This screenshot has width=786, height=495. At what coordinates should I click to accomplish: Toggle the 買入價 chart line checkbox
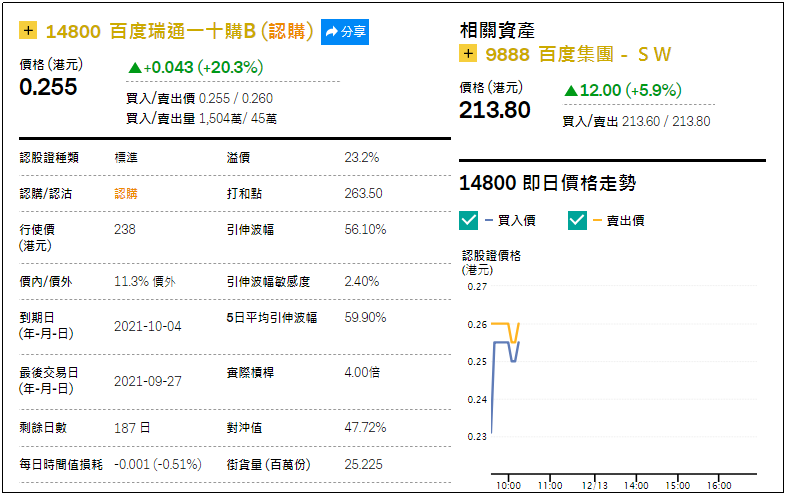469,220
